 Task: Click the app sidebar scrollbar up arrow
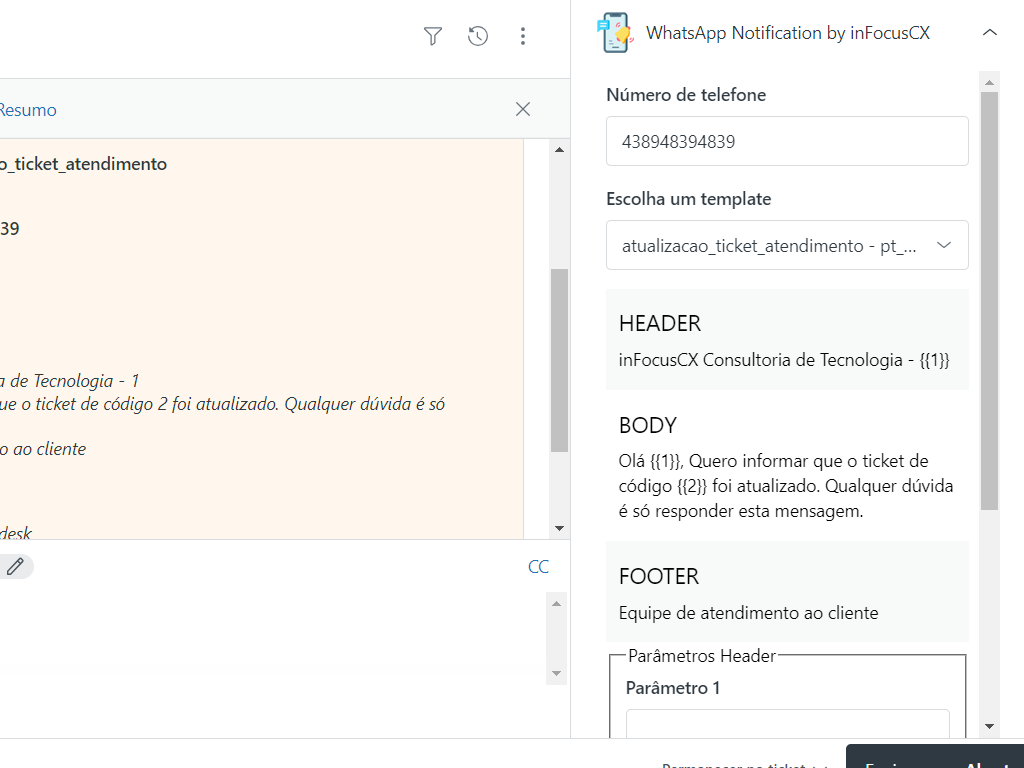[989, 81]
